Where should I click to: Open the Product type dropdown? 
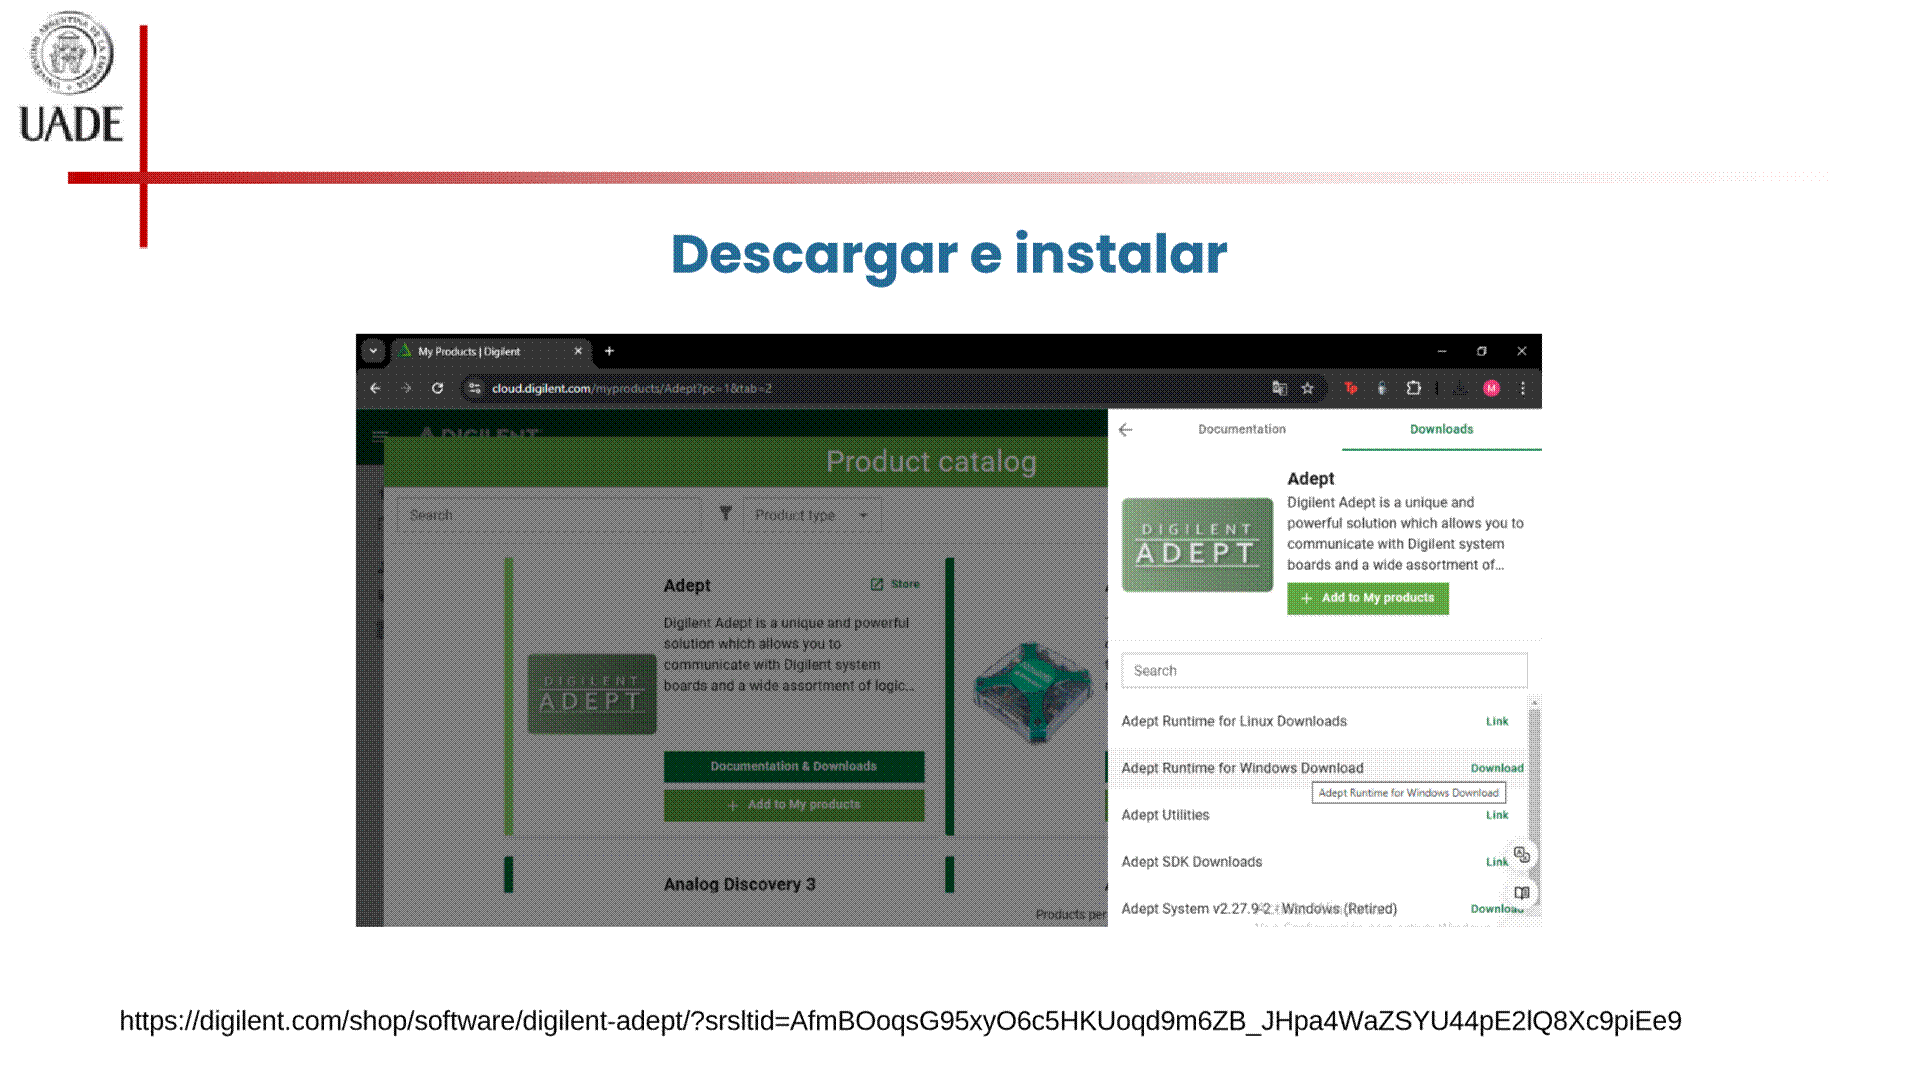coord(811,515)
